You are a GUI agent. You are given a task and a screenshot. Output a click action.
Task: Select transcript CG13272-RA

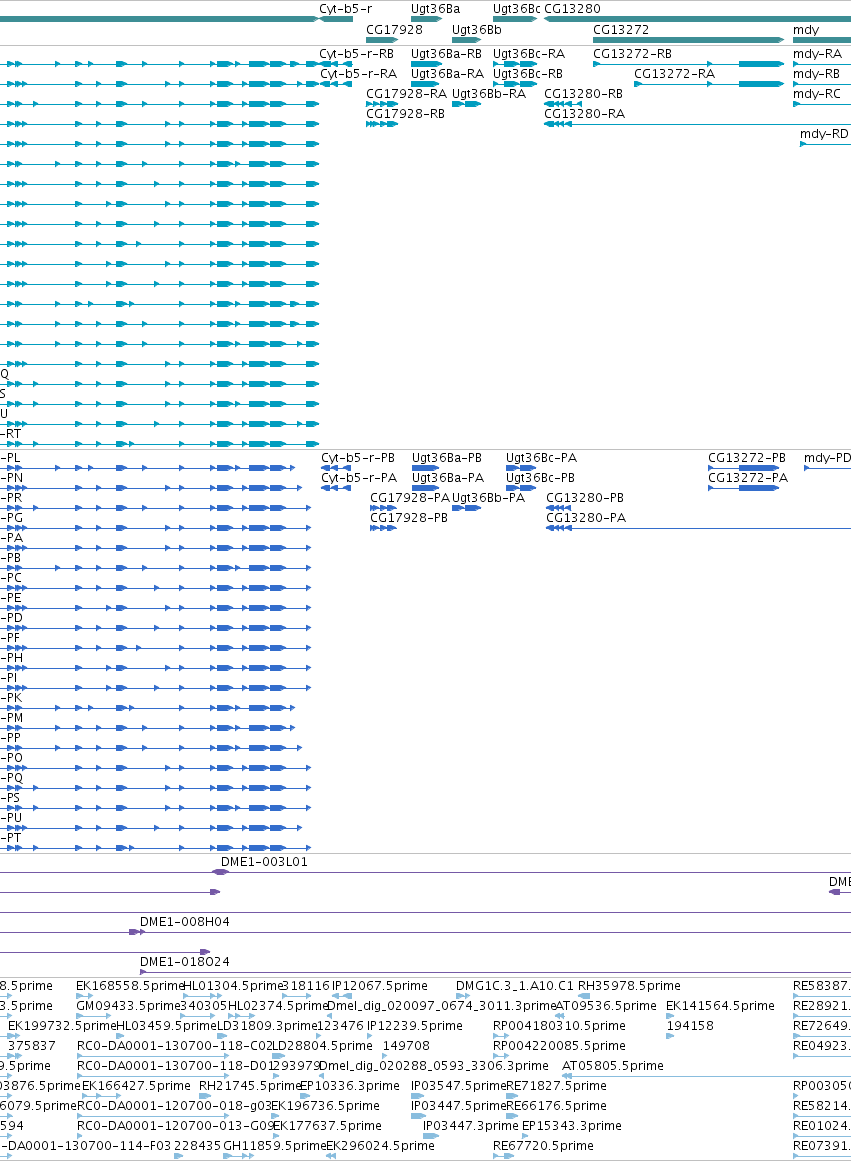(675, 74)
